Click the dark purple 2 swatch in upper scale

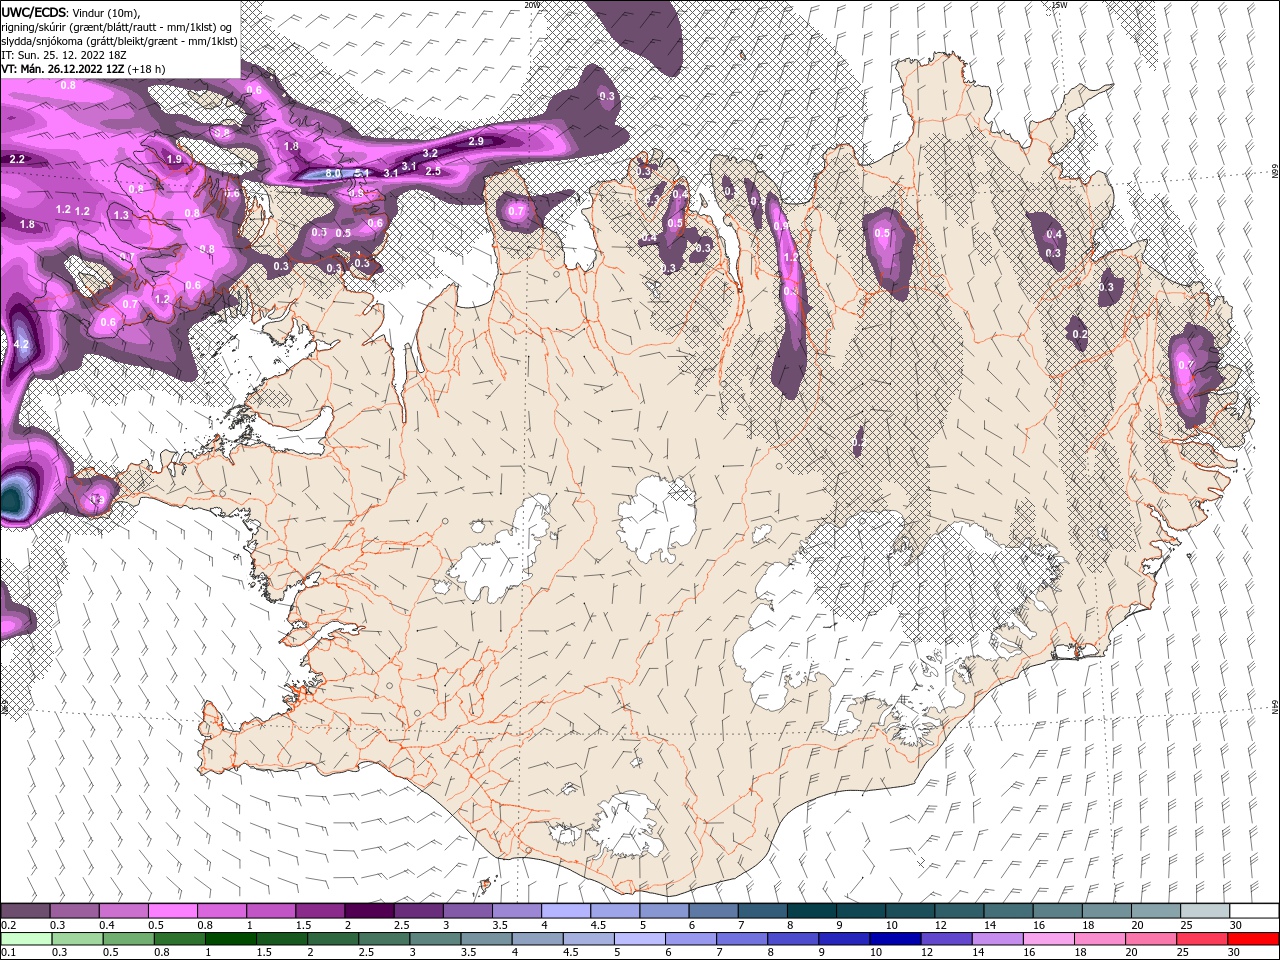pos(369,911)
